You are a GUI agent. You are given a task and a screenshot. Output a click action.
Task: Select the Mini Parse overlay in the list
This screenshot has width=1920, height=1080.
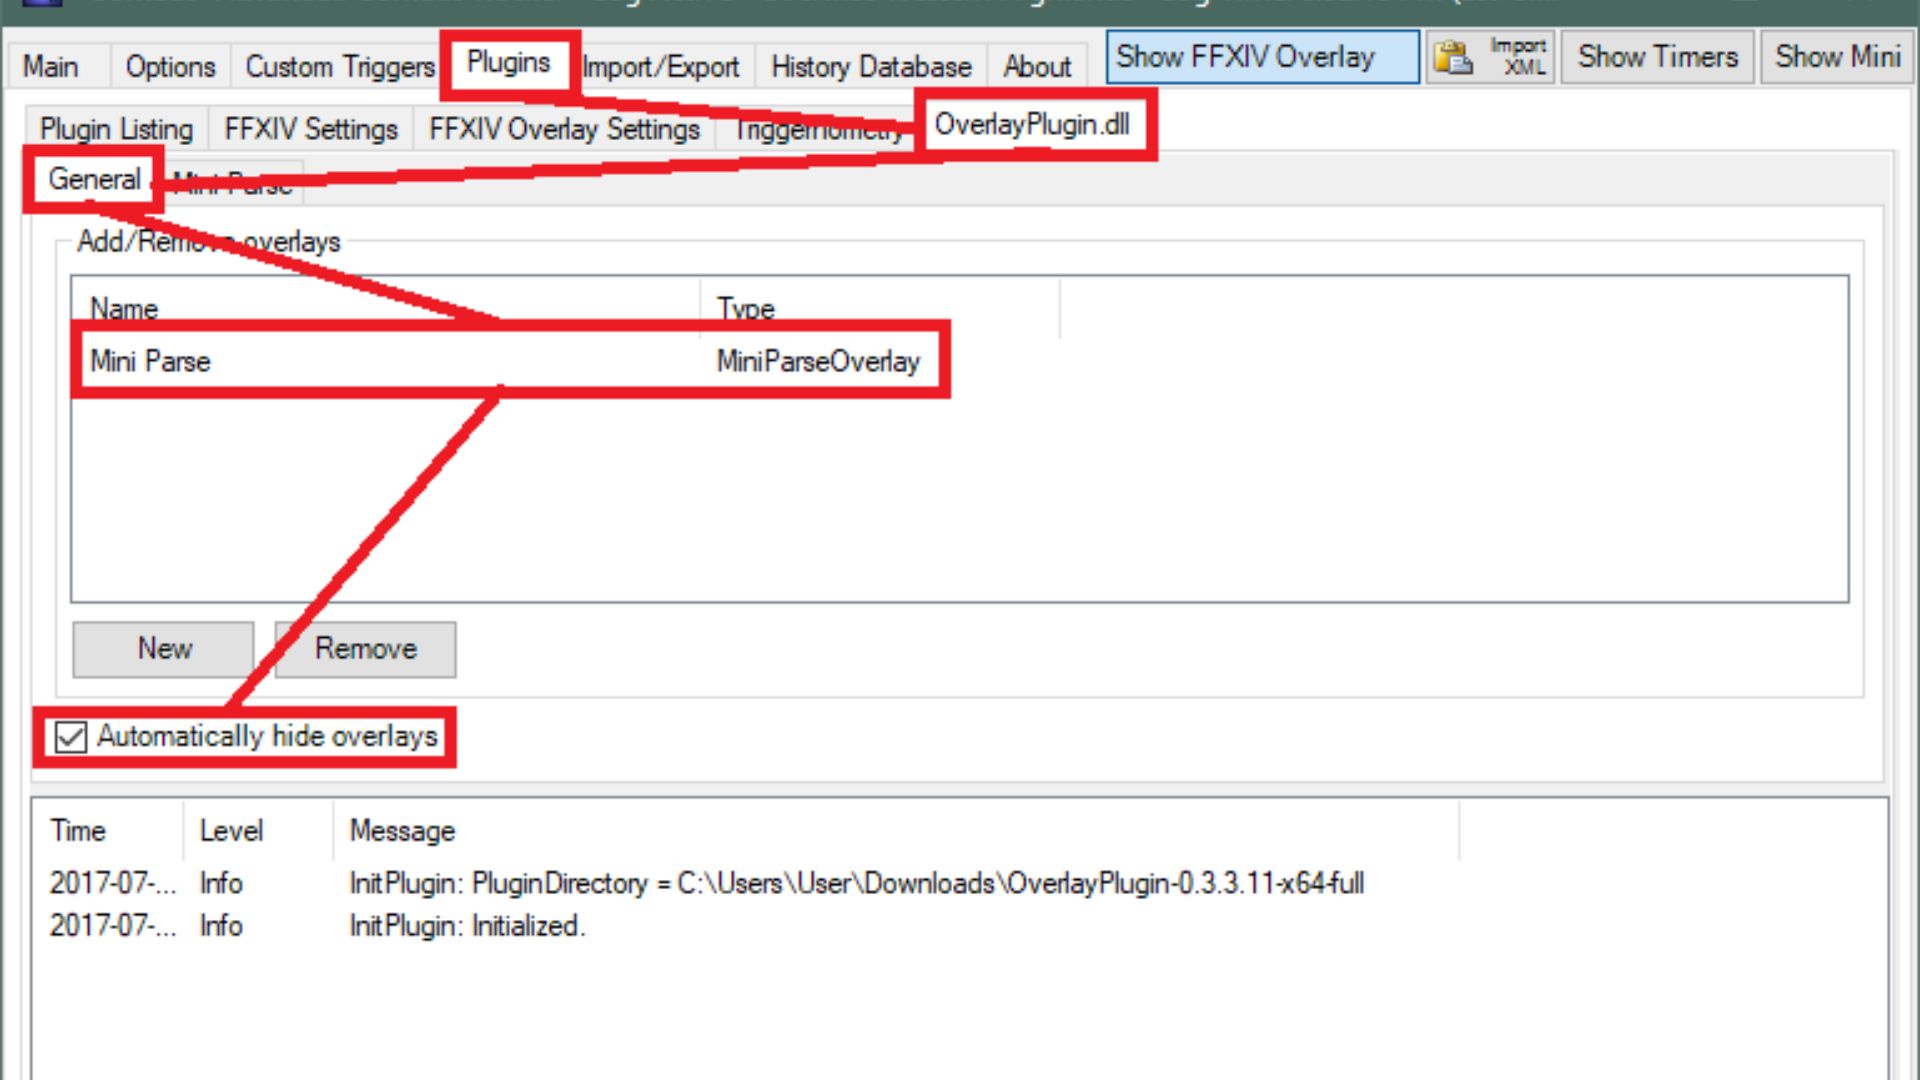pyautogui.click(x=400, y=361)
